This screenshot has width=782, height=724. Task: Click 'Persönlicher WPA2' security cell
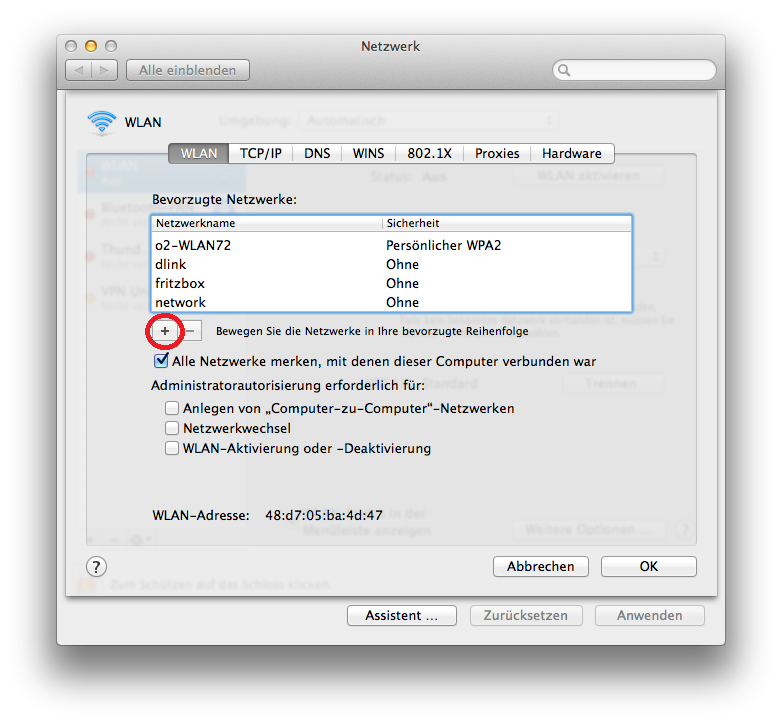(x=443, y=245)
